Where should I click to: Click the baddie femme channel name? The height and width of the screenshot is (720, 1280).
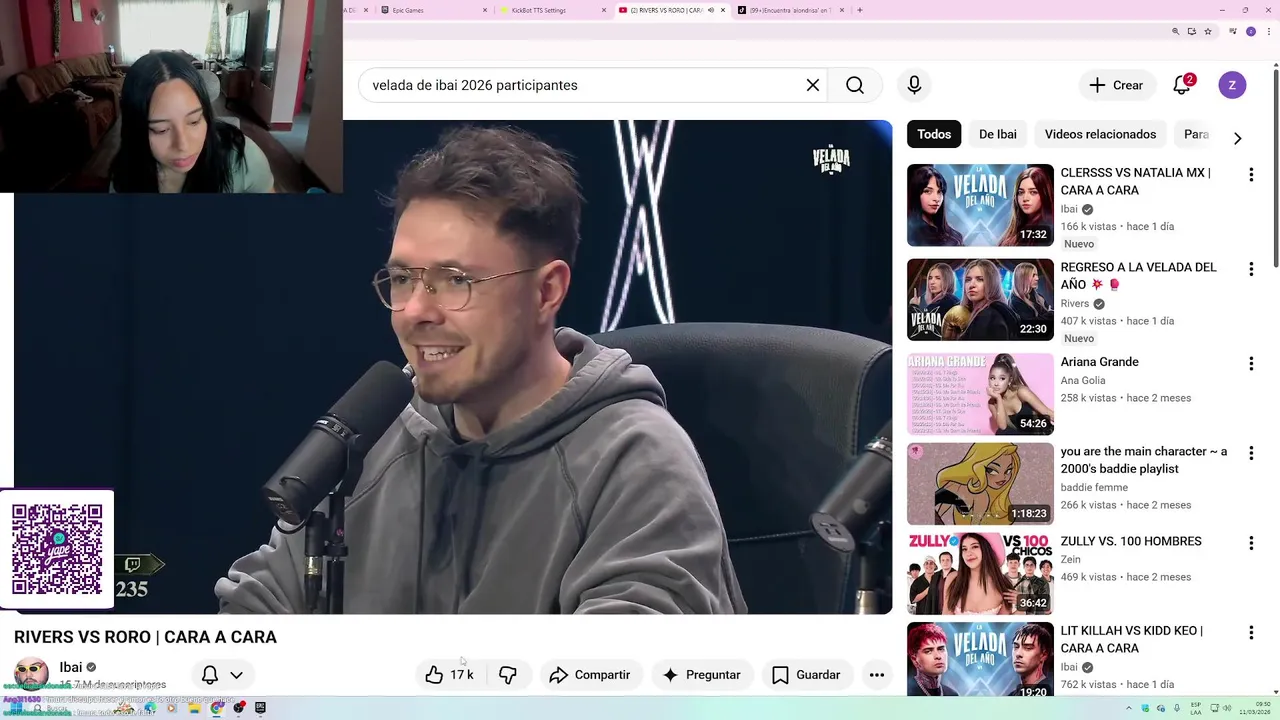[1094, 487]
